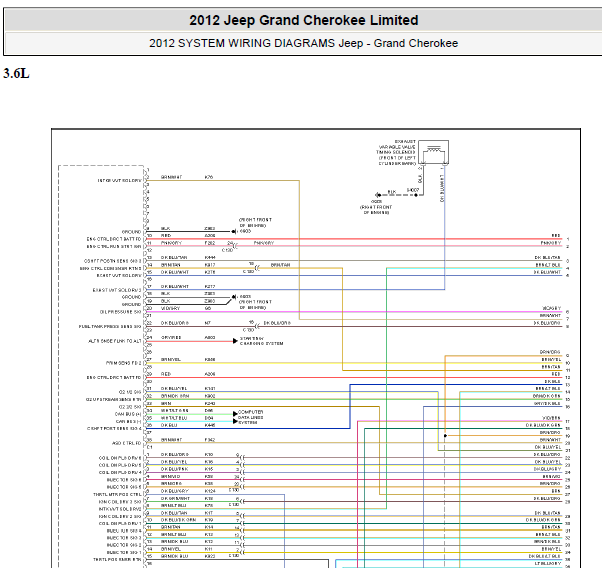Image resolution: width=602 pixels, height=568 pixels.
Task: Click the "FUEL TANK PRESS SENS SIG" pin label
Action: [110, 326]
